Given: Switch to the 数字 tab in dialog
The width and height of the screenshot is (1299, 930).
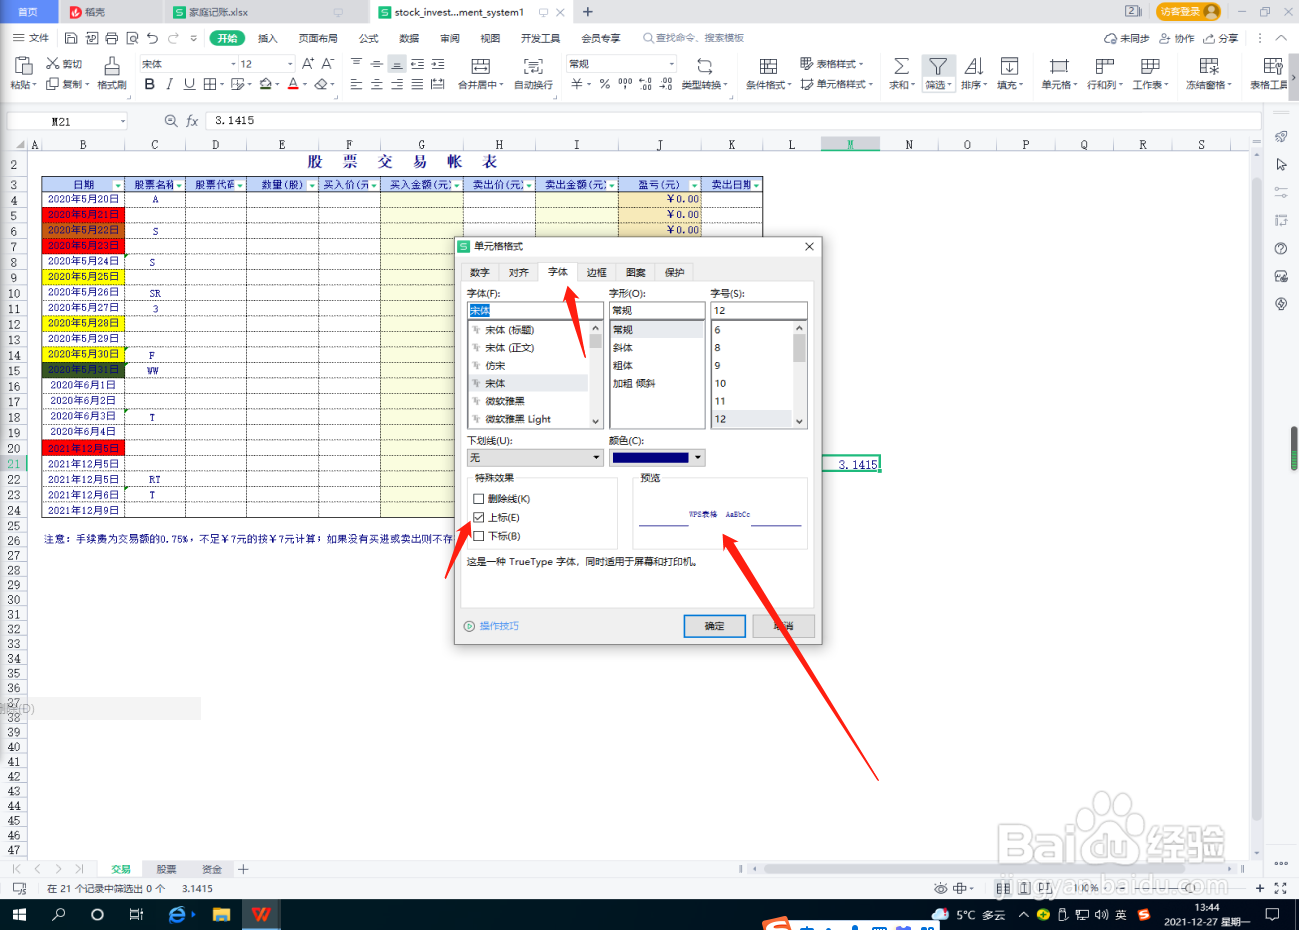Looking at the screenshot, I should (480, 272).
